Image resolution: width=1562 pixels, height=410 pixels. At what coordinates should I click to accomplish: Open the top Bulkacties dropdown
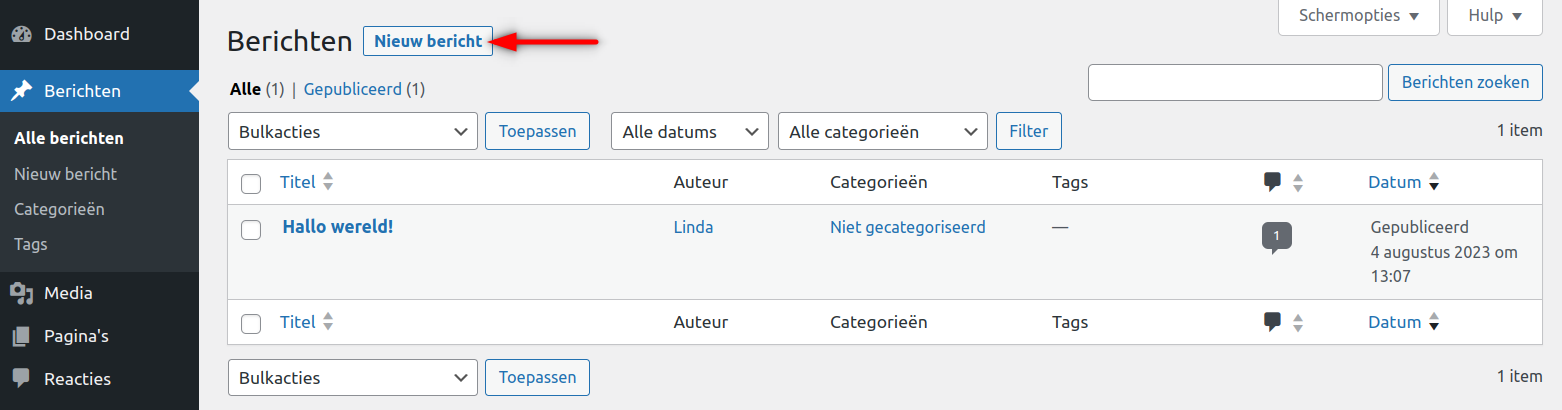coord(353,131)
